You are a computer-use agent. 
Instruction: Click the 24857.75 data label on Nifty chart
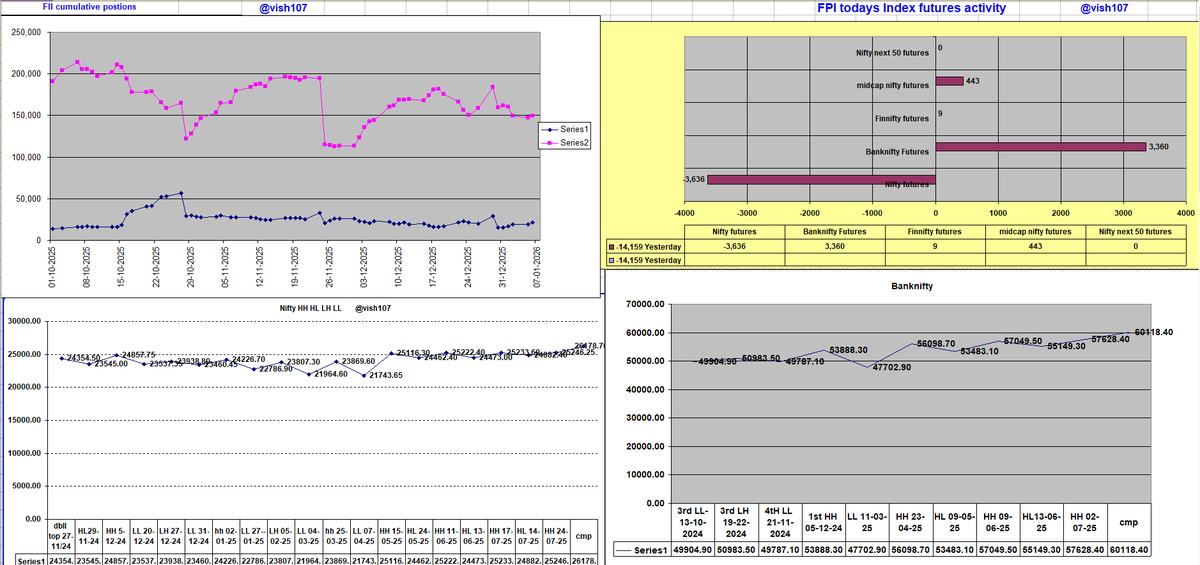[x=137, y=355]
